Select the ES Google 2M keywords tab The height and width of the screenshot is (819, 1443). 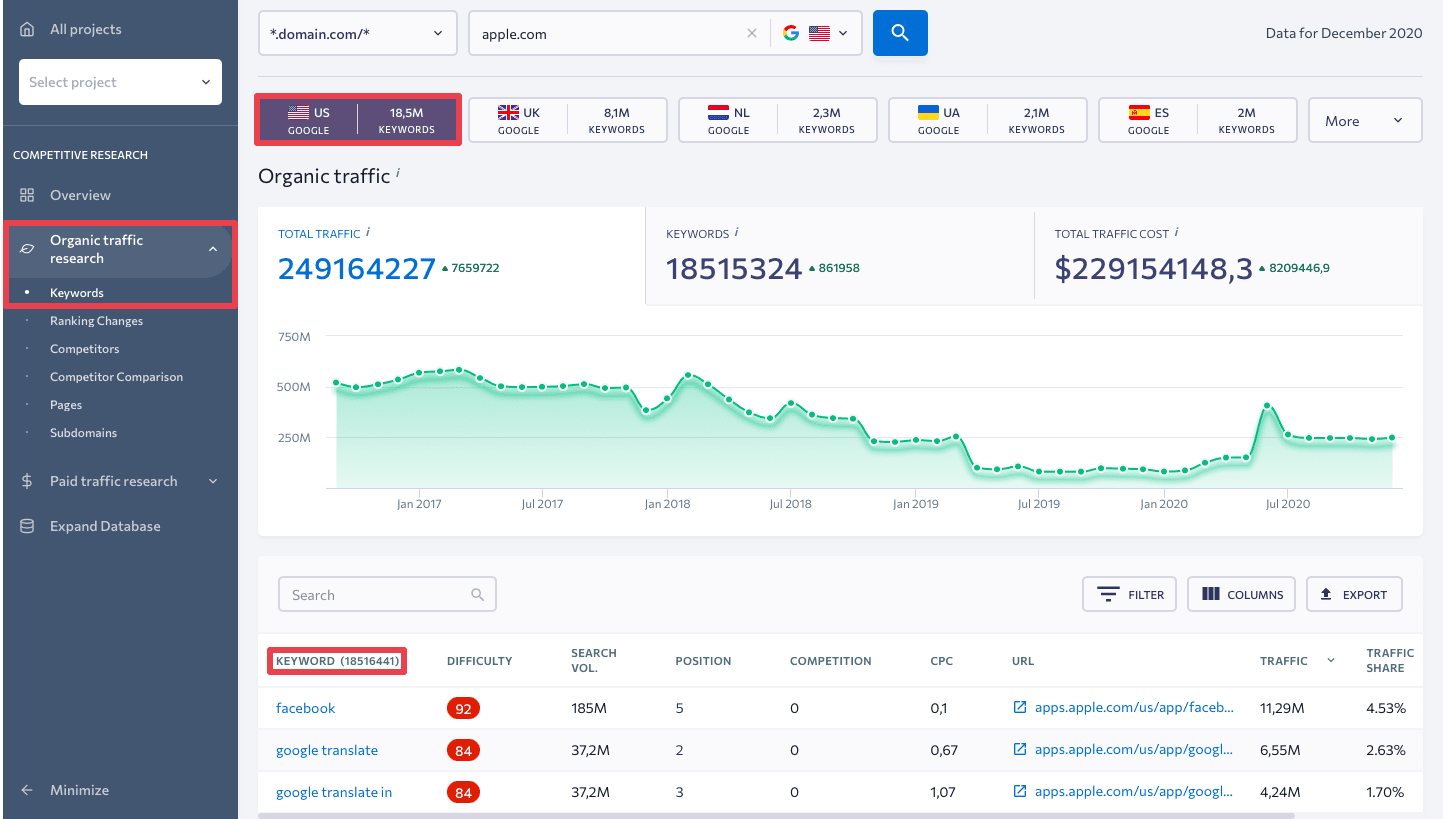click(x=1198, y=120)
